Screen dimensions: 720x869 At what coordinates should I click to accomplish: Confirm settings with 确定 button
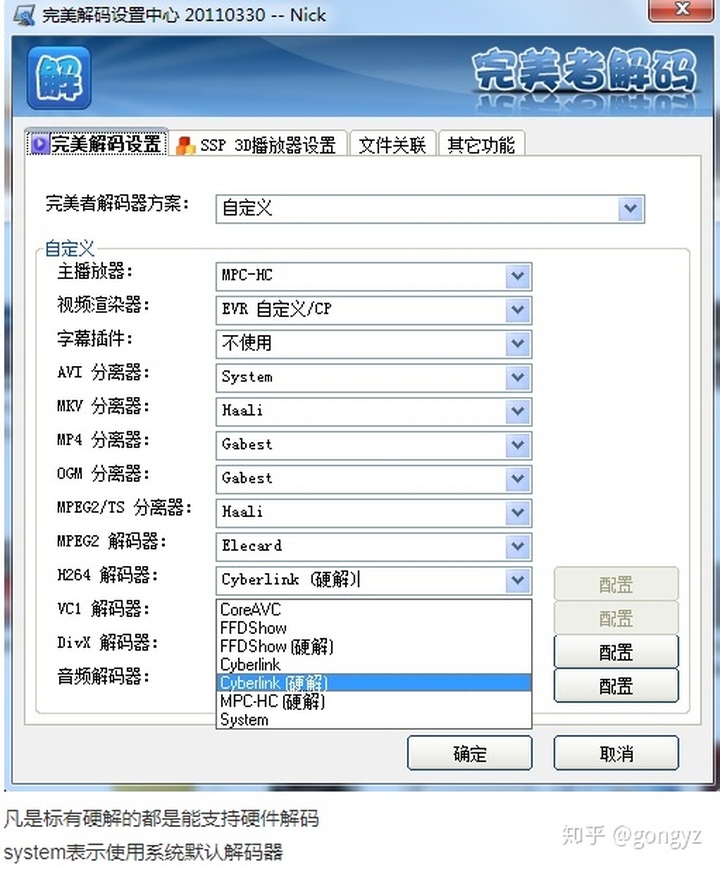(x=469, y=753)
